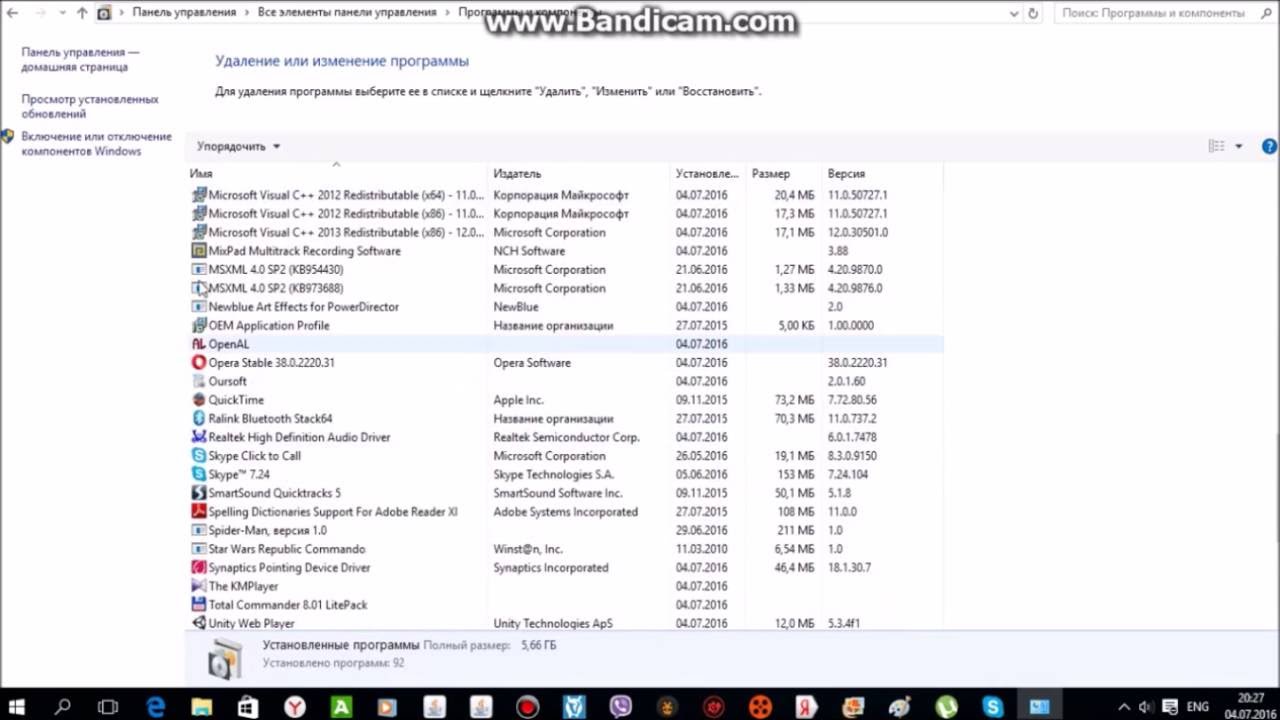This screenshot has height=720, width=1280.
Task: Open the view options dropdown arrow
Action: [x=1238, y=146]
